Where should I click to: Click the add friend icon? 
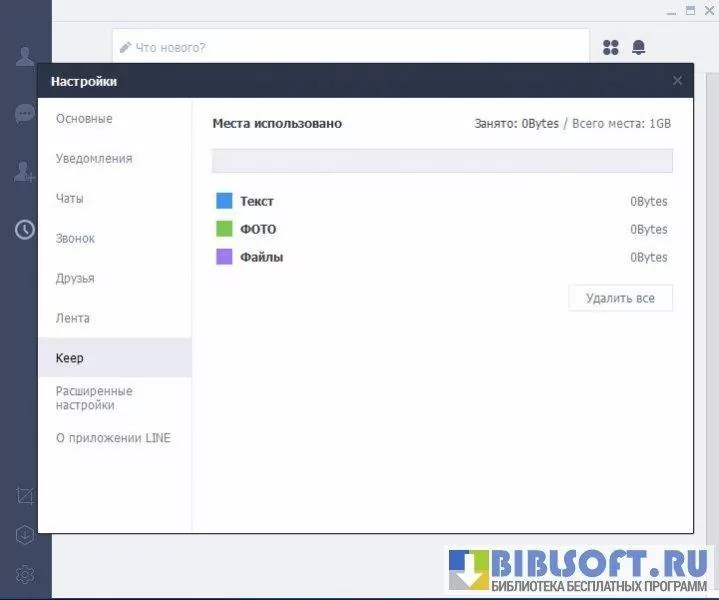(x=25, y=172)
